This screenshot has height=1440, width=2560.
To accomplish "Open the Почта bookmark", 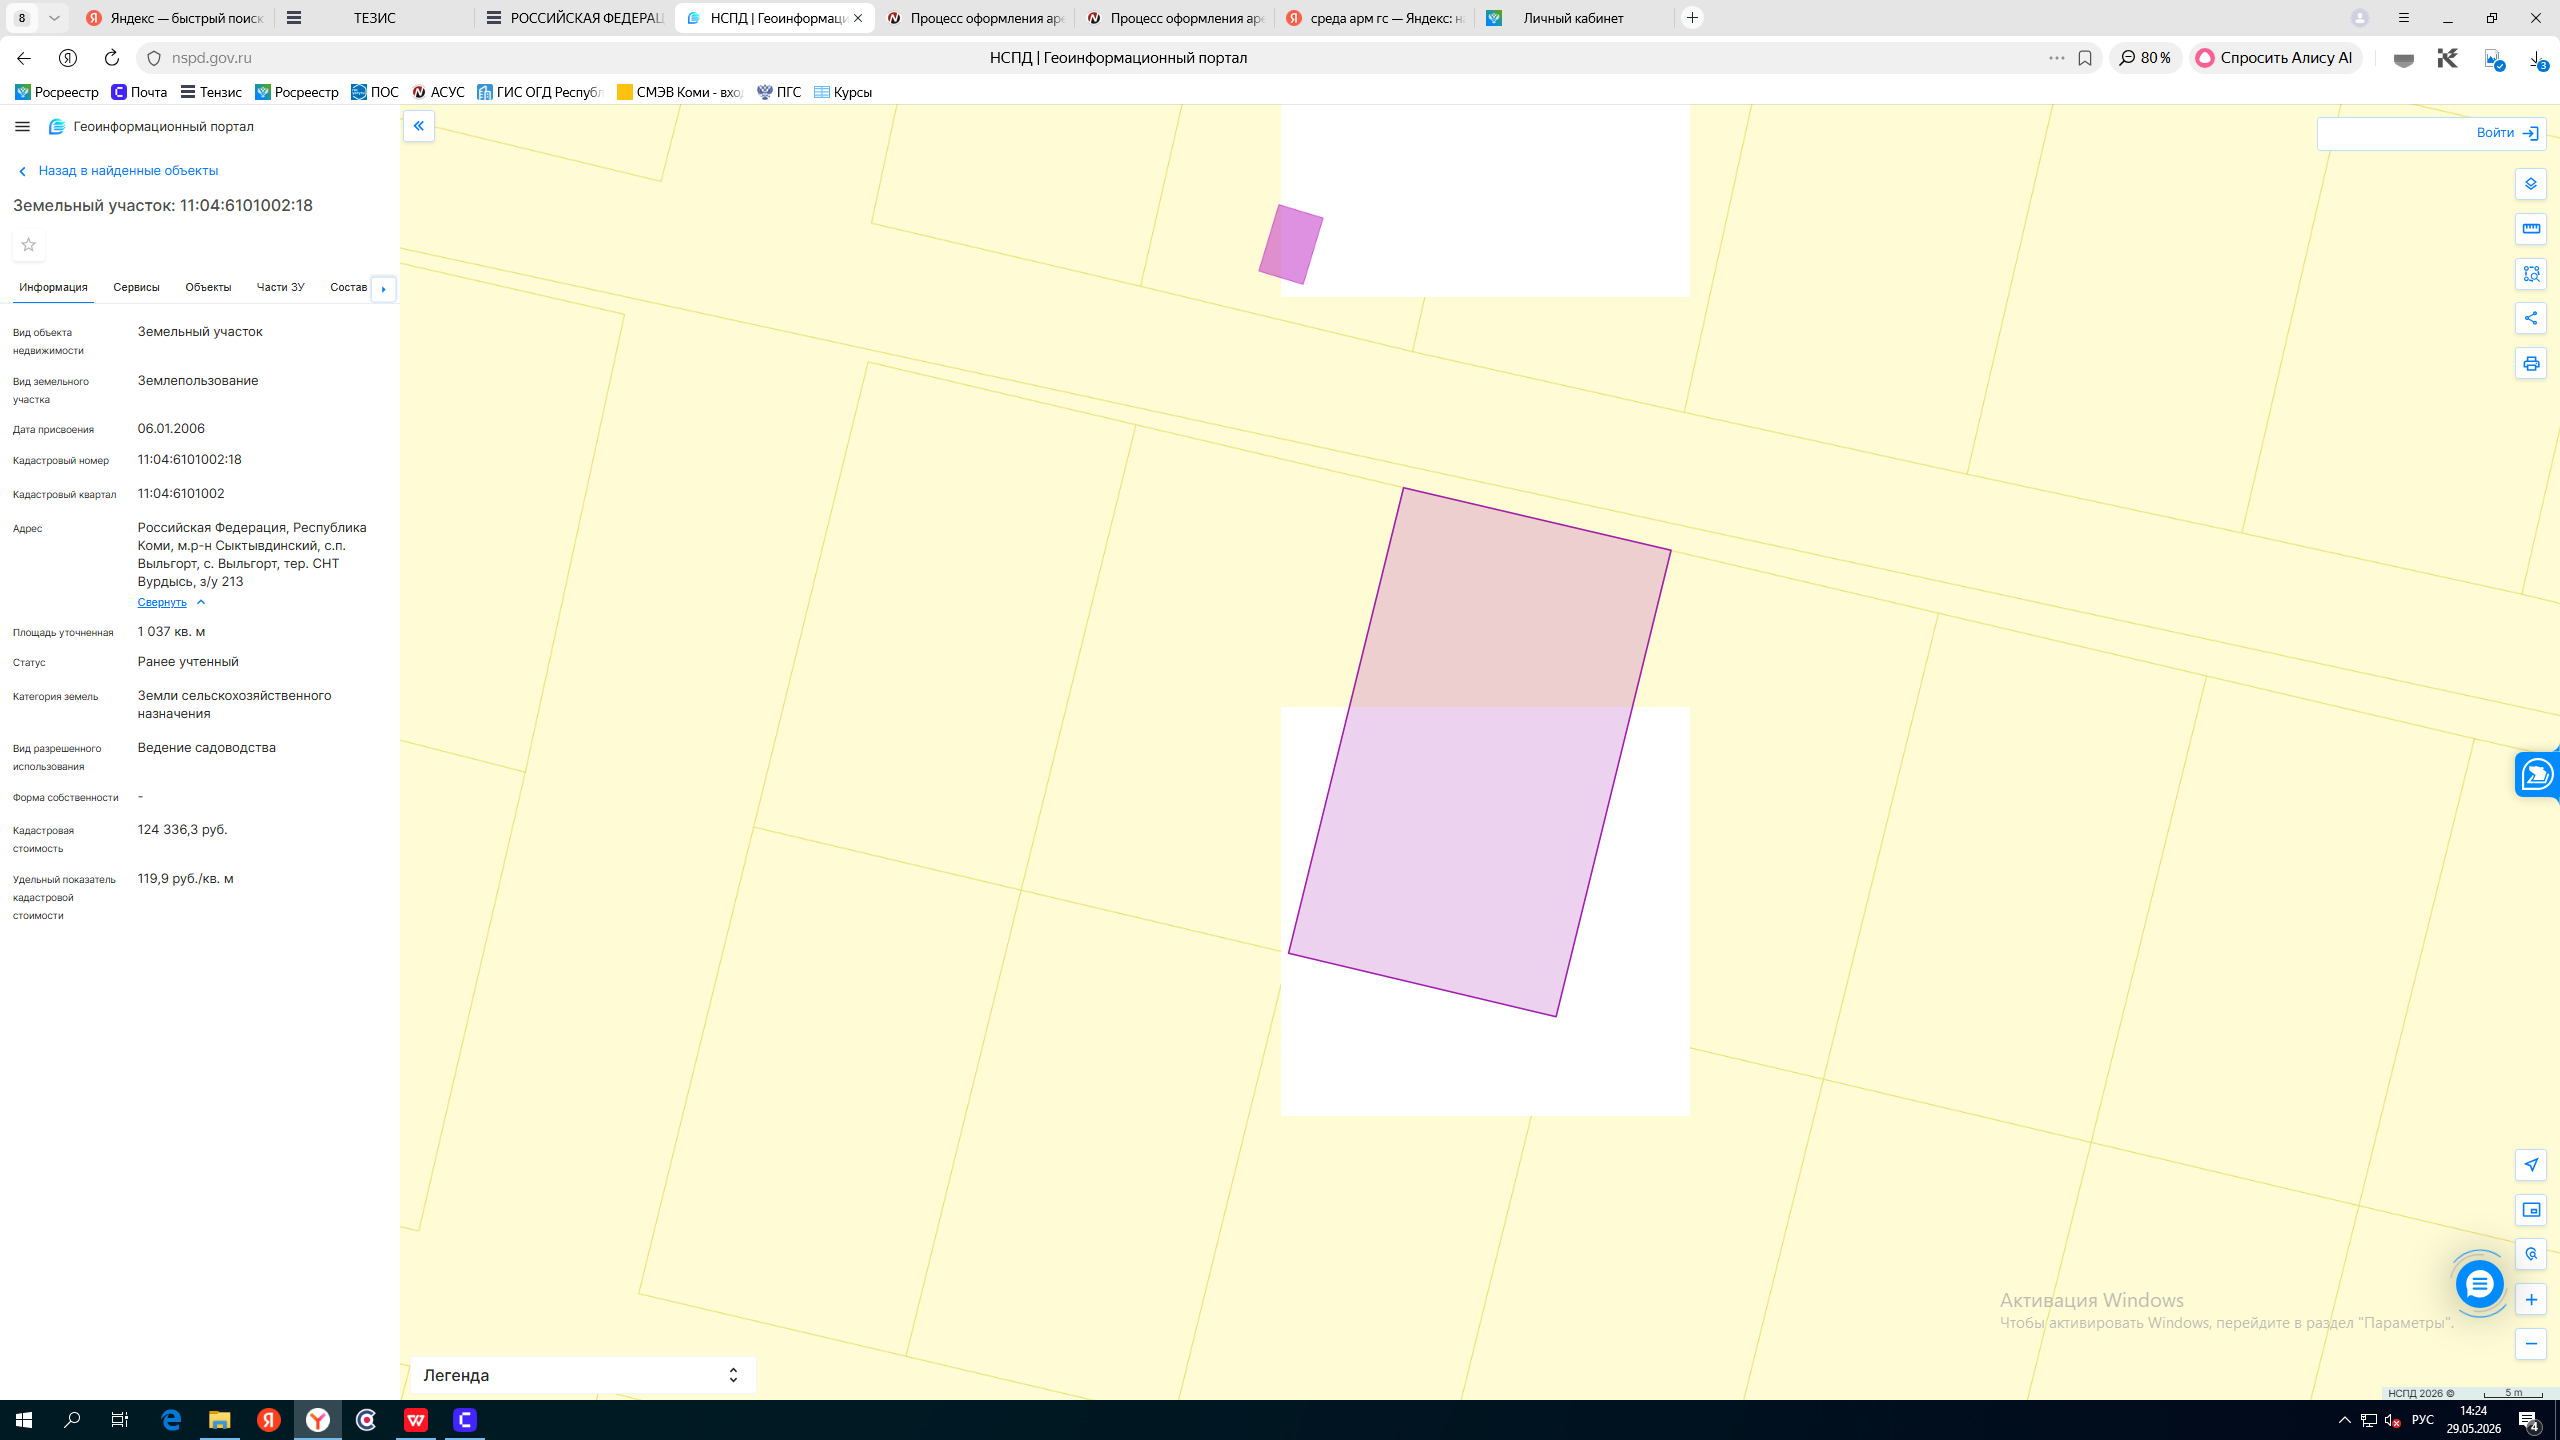I will click(139, 92).
